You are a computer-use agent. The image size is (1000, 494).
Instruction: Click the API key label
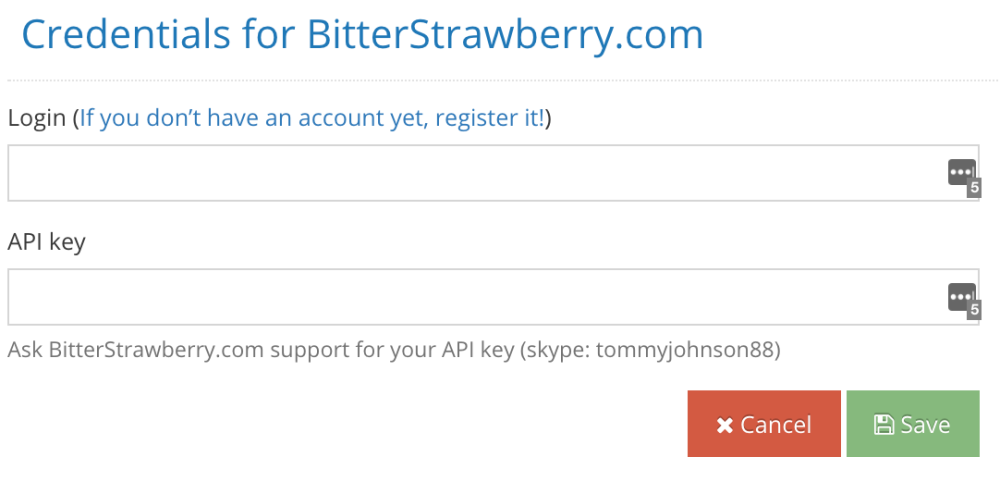[x=47, y=242]
